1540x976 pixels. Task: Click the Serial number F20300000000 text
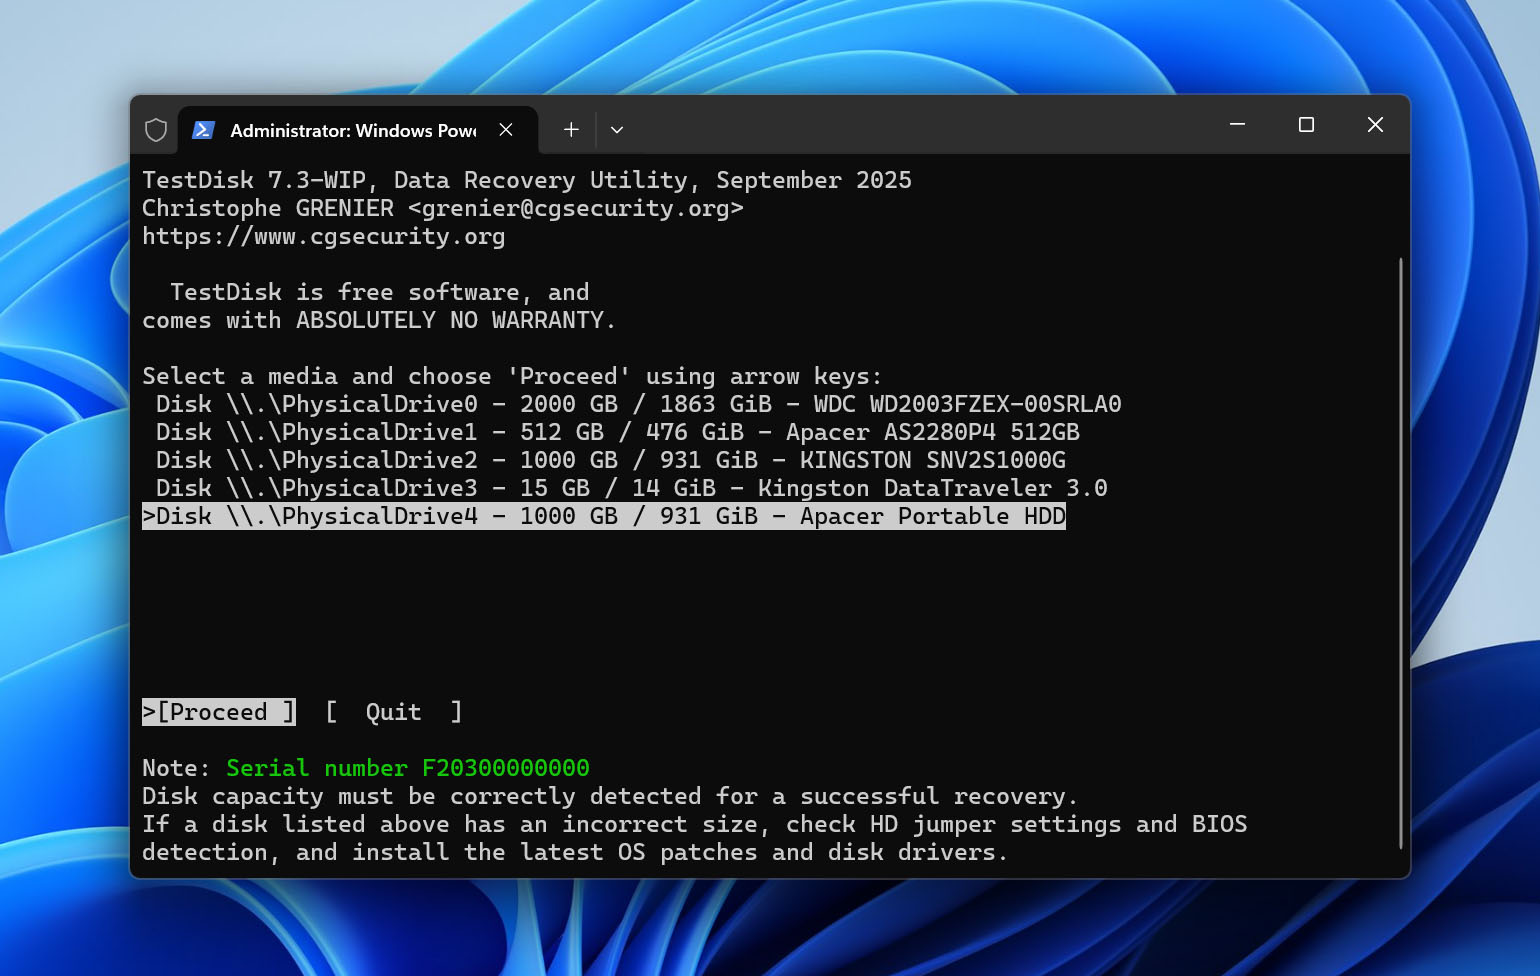click(408, 768)
